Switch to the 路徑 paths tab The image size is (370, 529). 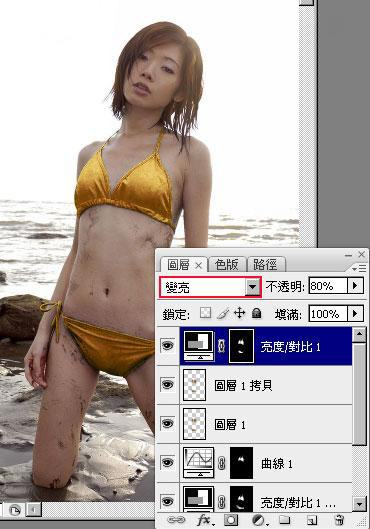point(265,264)
